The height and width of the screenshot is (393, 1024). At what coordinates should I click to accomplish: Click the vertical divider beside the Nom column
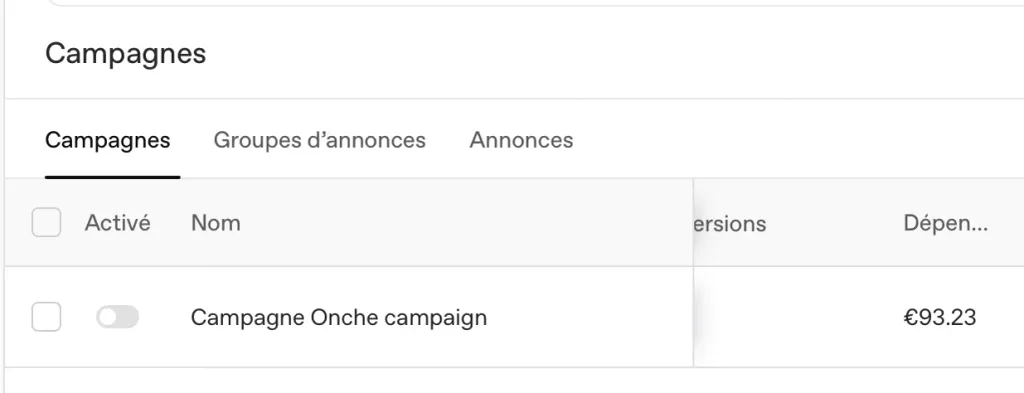693,273
